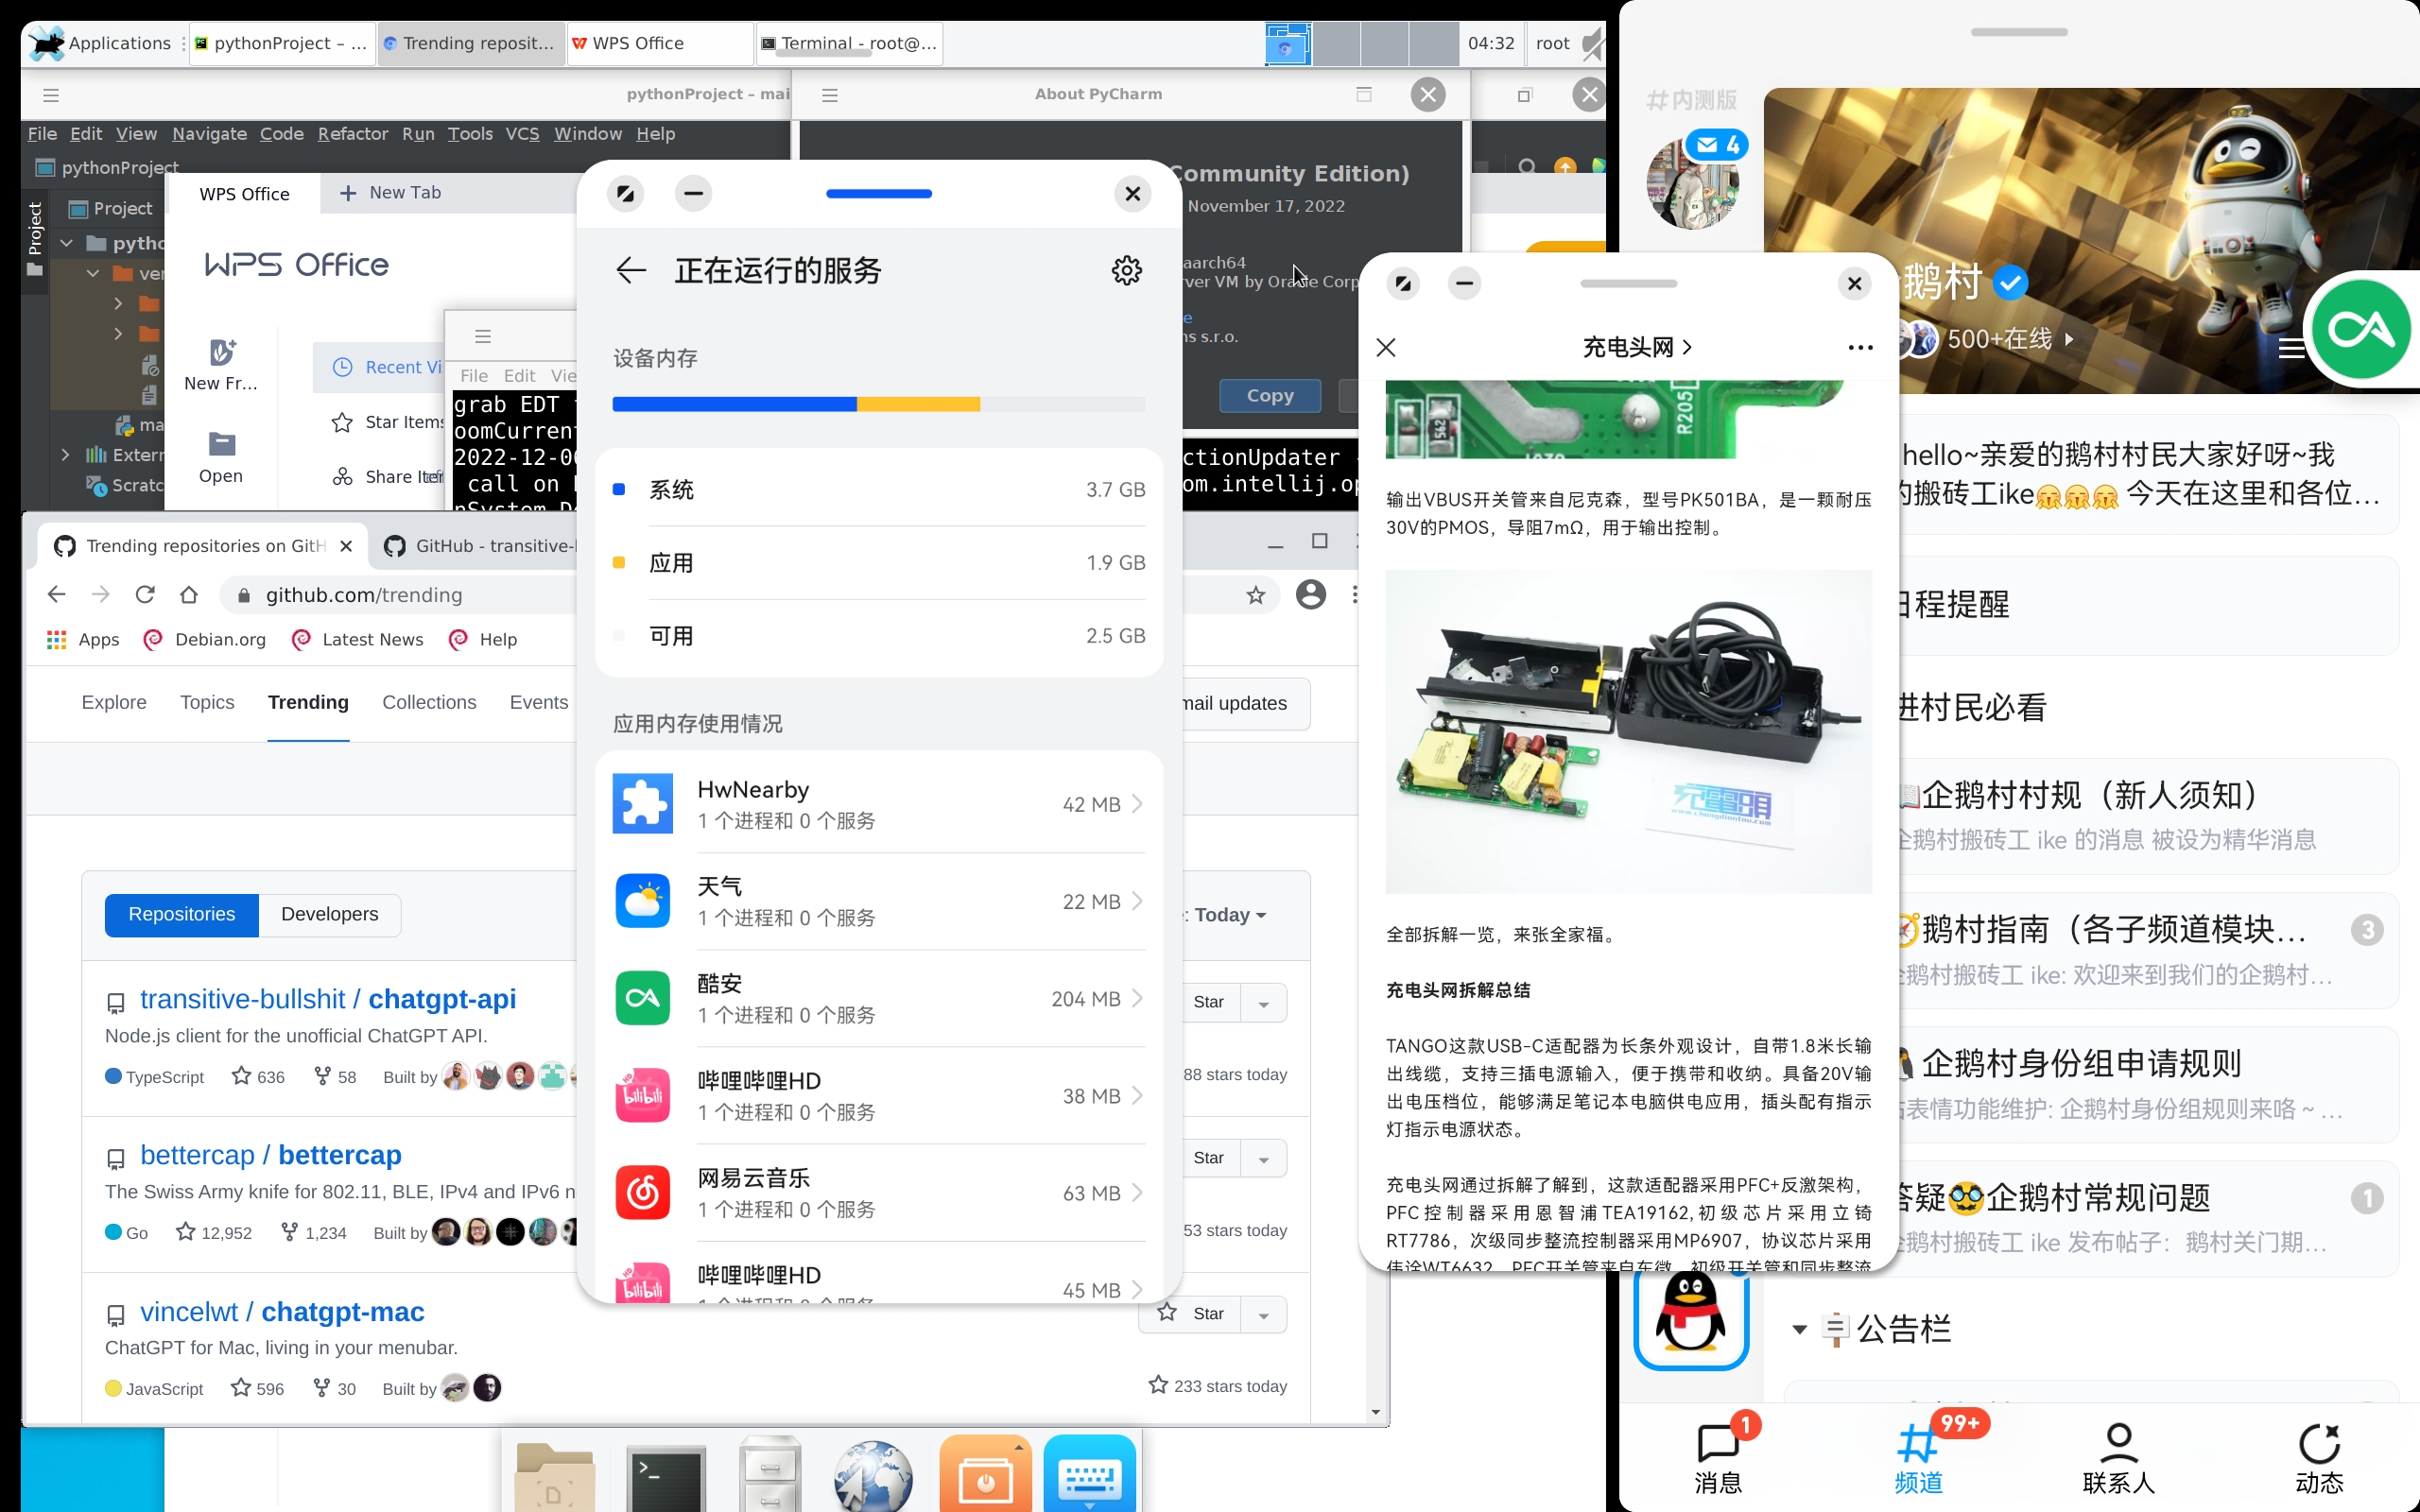Click blue pill handle of services window
This screenshot has width=2420, height=1512.
point(878,193)
